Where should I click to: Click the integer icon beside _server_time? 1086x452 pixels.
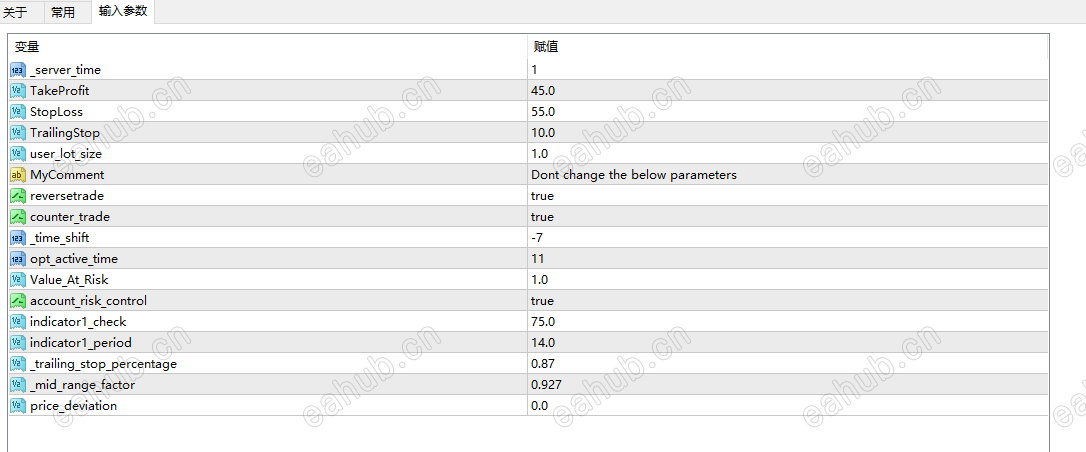pyautogui.click(x=18, y=70)
